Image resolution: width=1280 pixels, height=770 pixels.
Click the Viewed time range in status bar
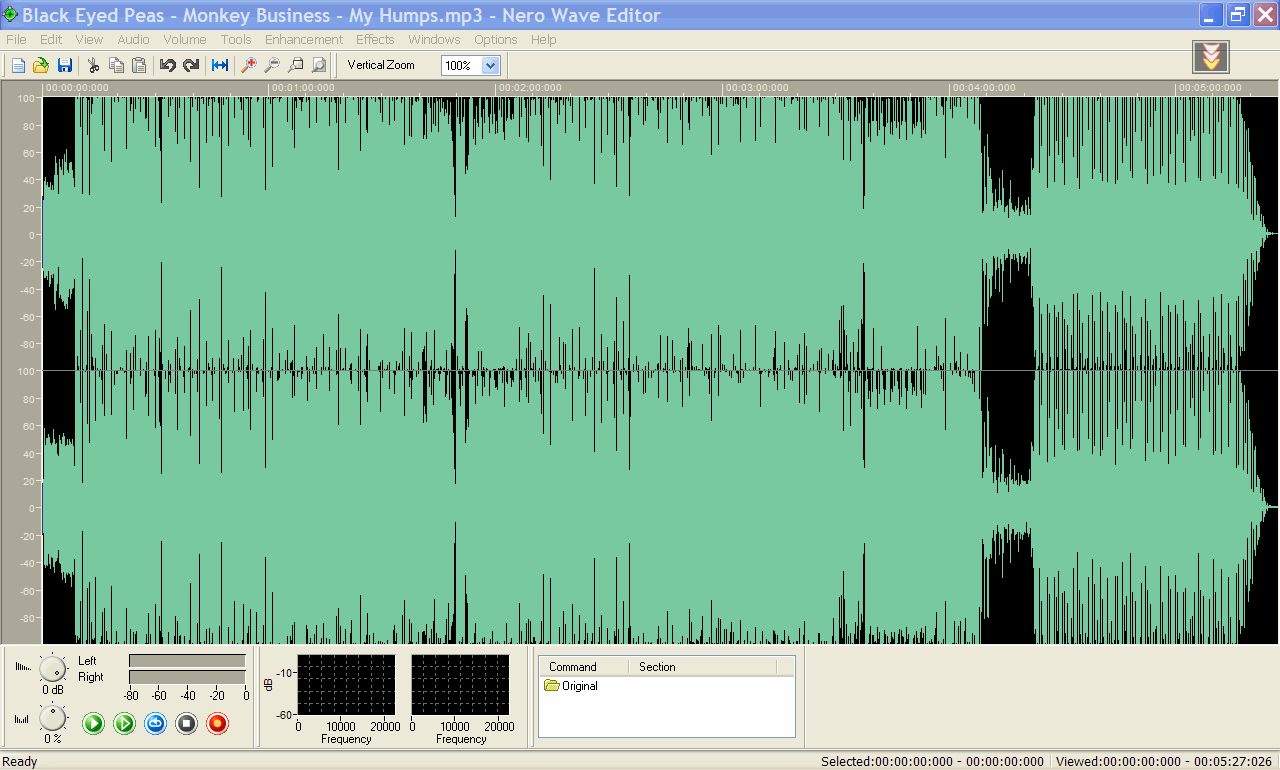(1163, 762)
